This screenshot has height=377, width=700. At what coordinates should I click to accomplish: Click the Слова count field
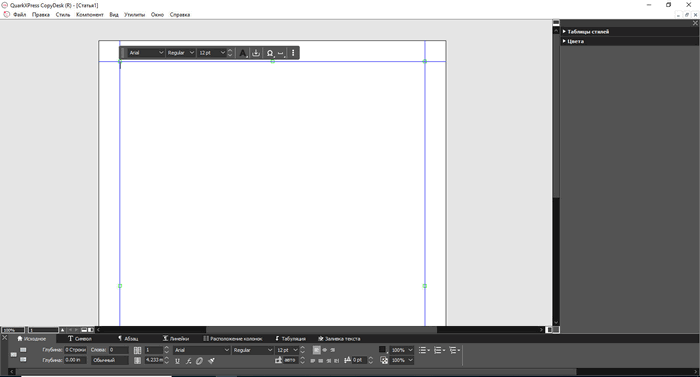[118, 350]
